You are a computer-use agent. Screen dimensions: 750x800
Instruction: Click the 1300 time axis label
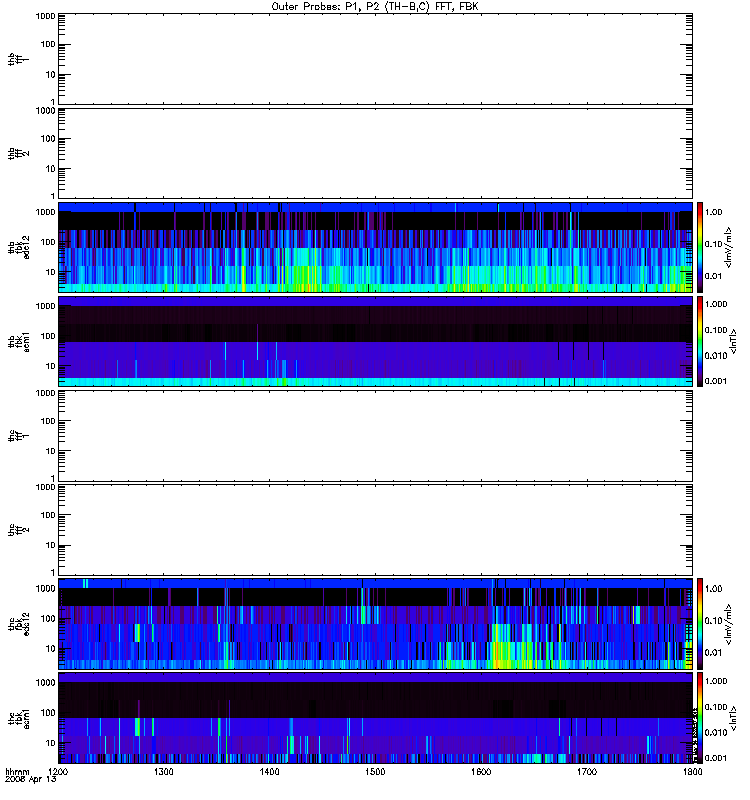(163, 771)
